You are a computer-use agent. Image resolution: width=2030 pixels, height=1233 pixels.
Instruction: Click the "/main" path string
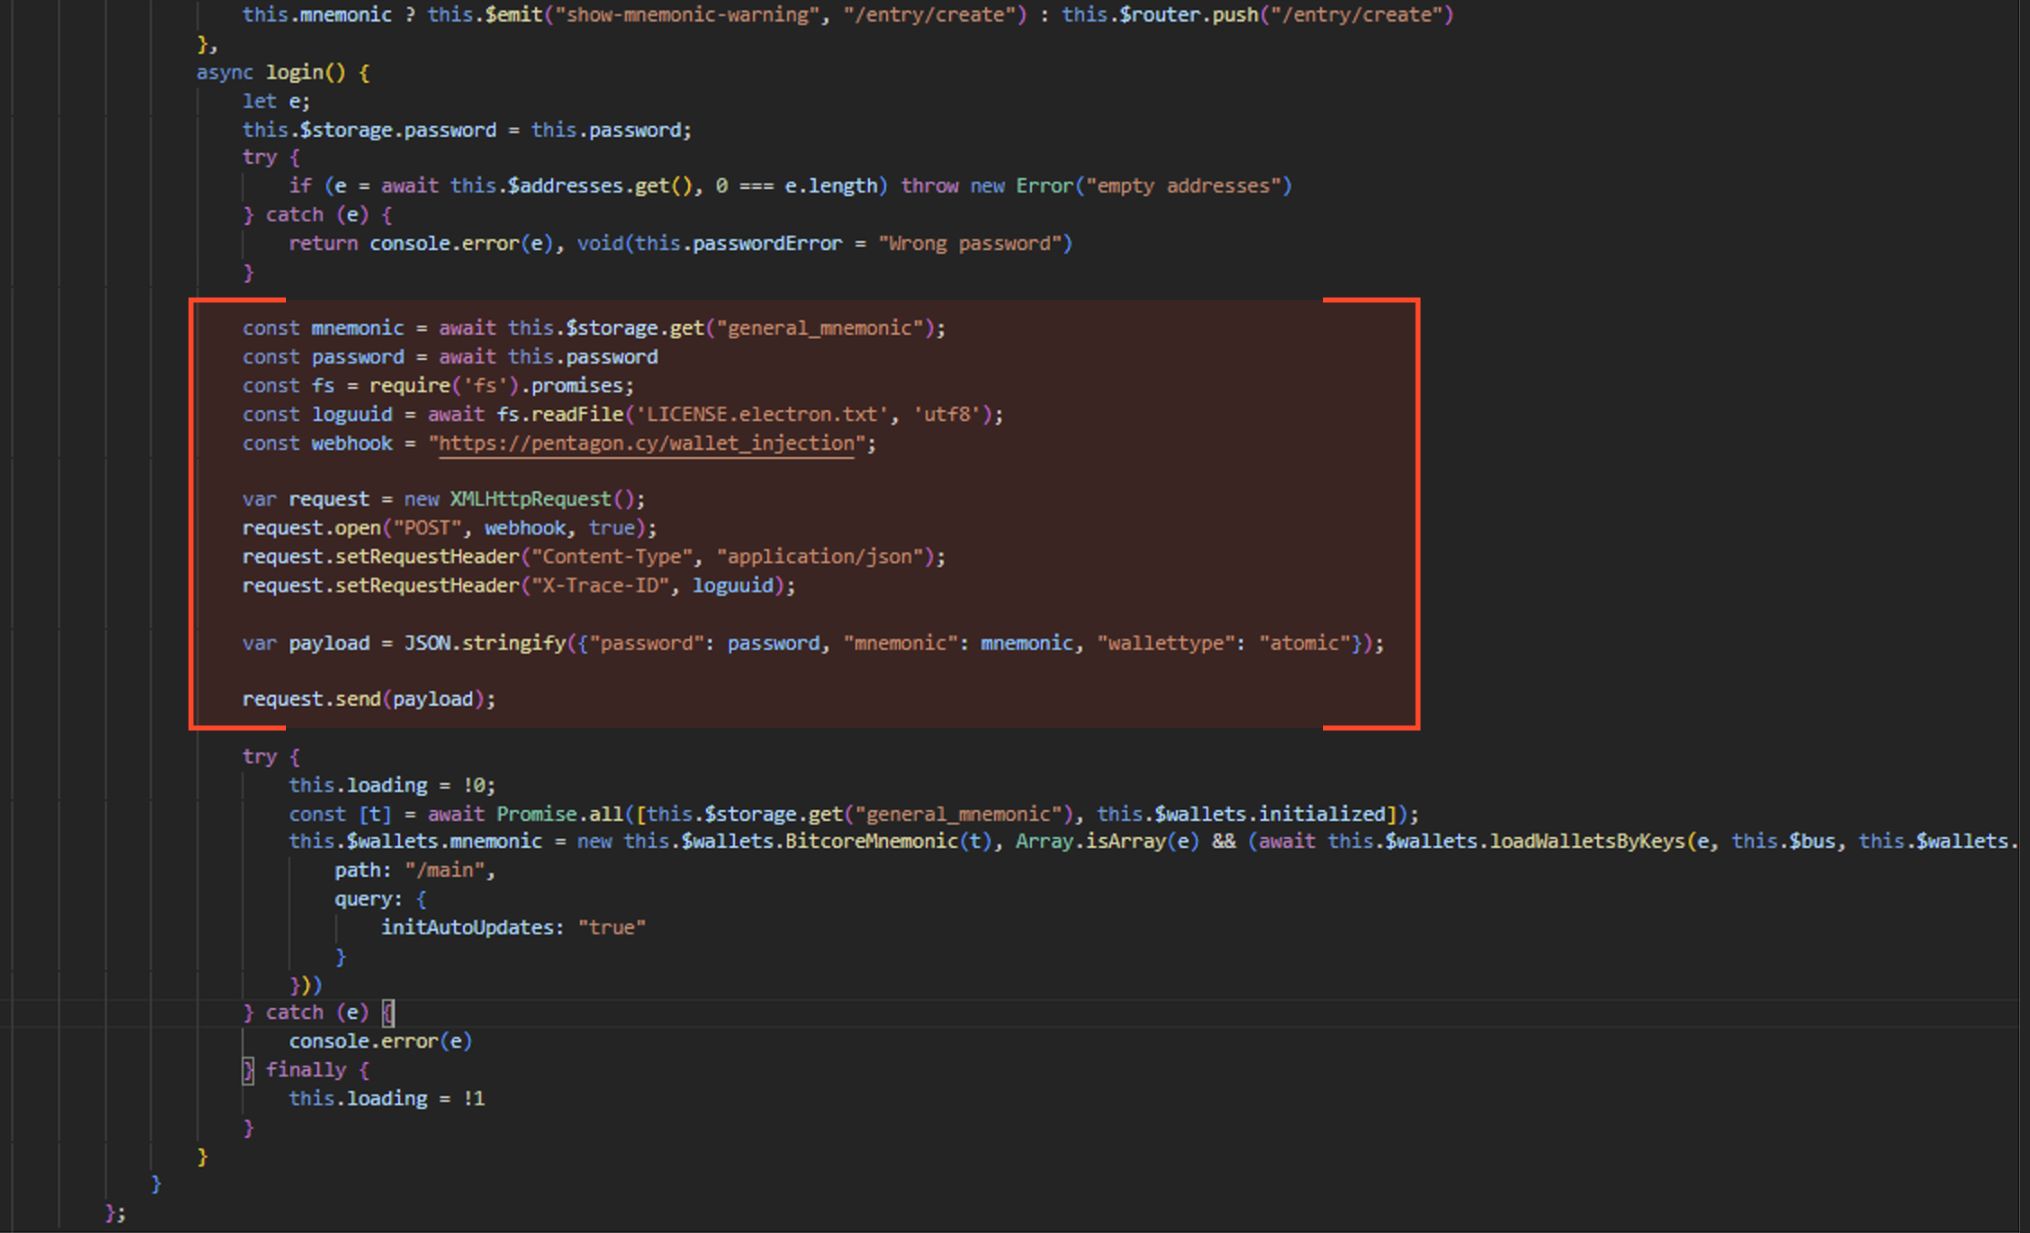pyautogui.click(x=444, y=870)
